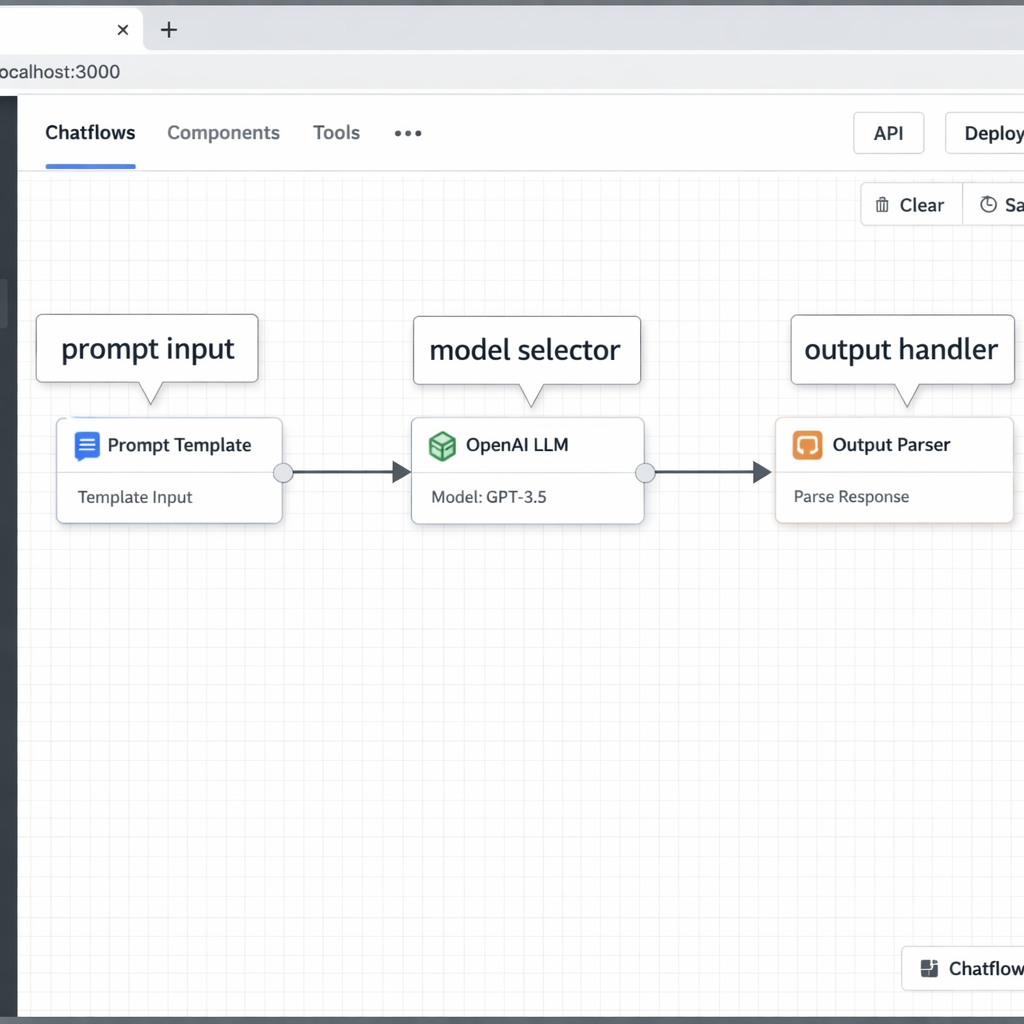Select the 'model selector' callout label
This screenshot has width=1024, height=1024.
point(525,350)
